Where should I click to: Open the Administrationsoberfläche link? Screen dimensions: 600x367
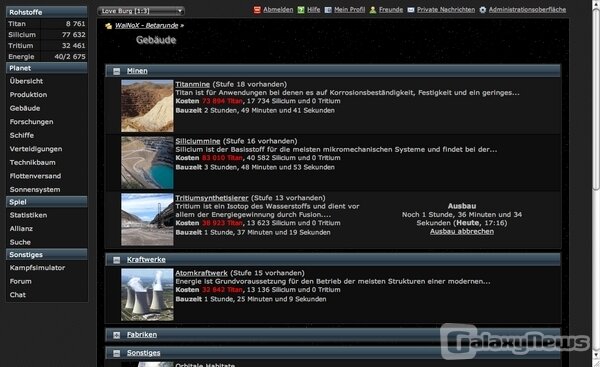[x=527, y=10]
